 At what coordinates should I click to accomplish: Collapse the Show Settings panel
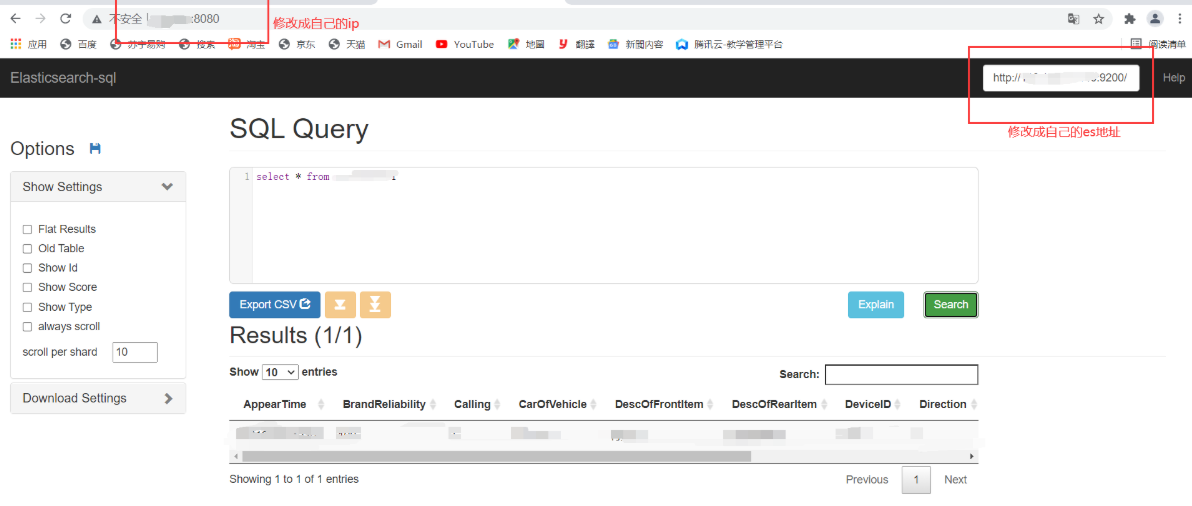click(x=98, y=187)
